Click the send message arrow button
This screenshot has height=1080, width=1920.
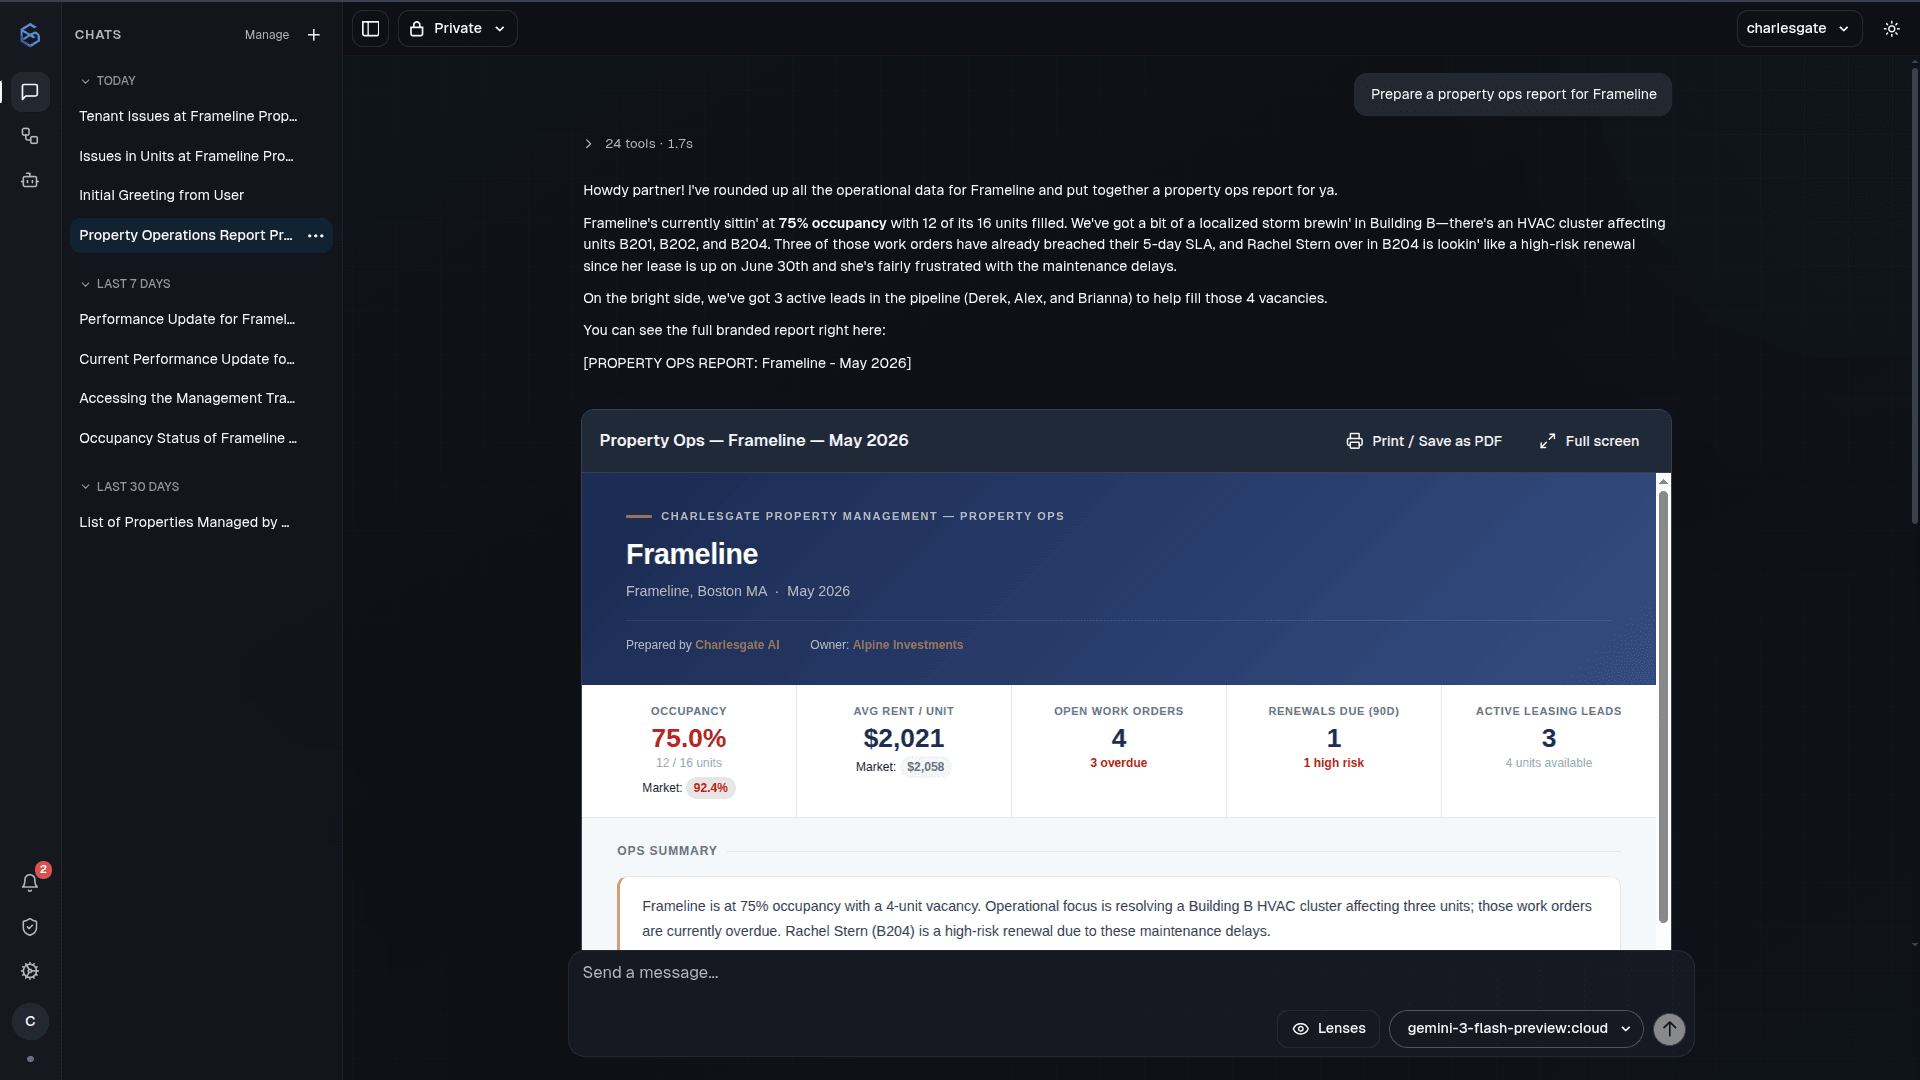(1669, 1029)
